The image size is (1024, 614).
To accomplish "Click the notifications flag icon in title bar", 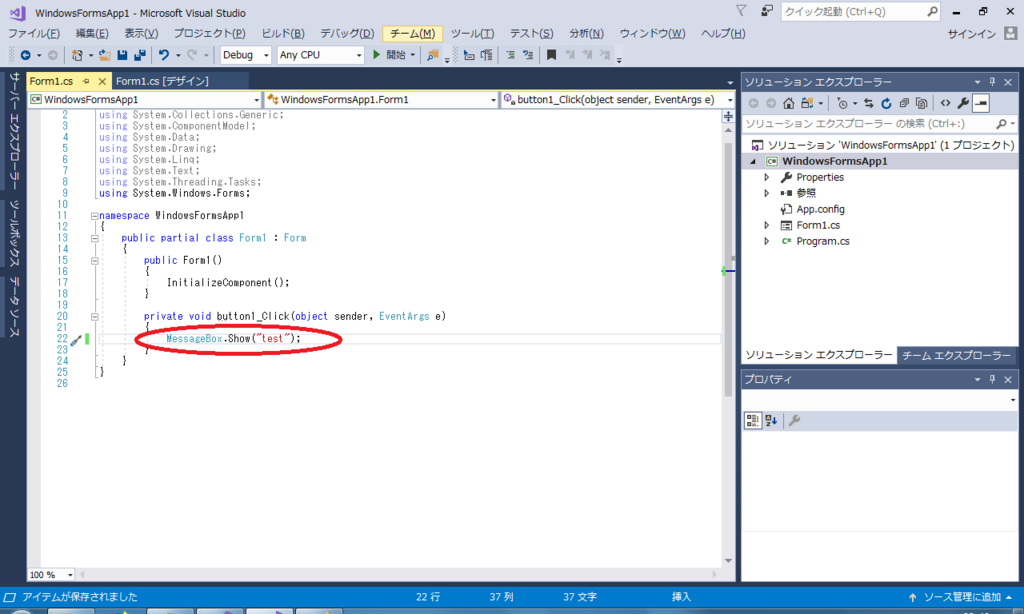I will tap(741, 11).
